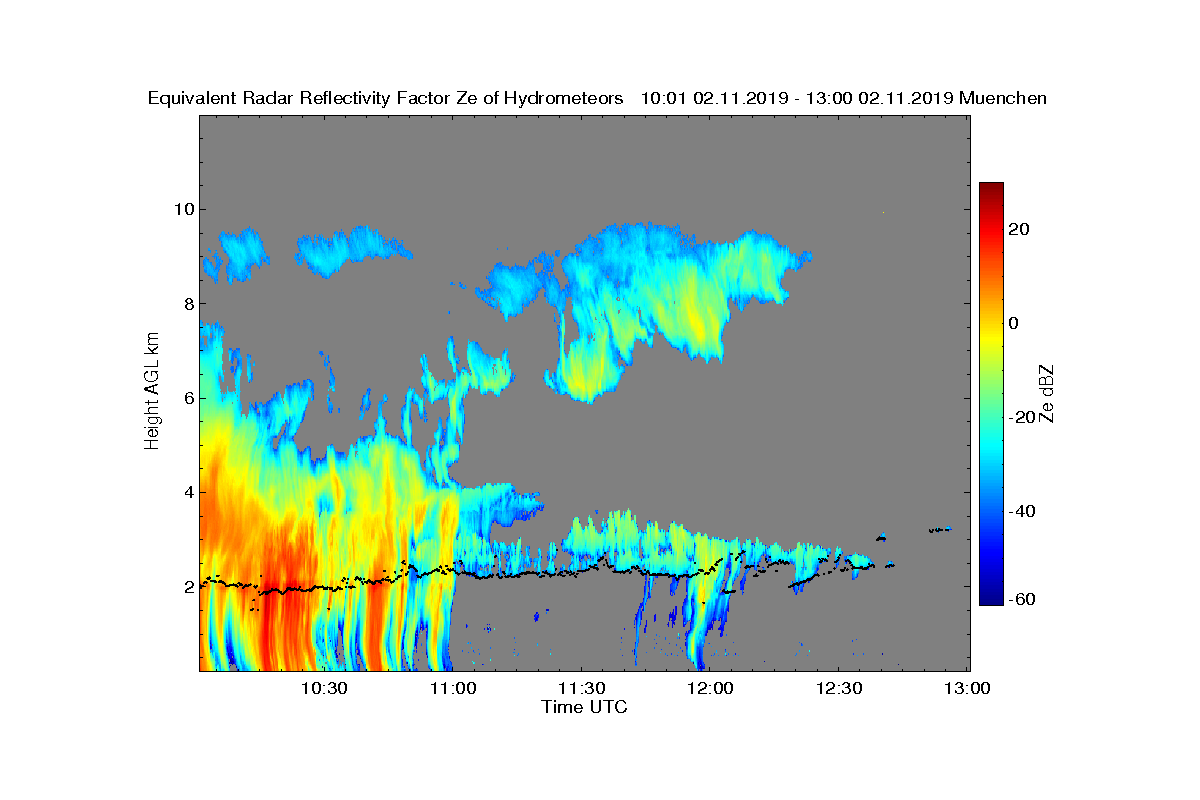The height and width of the screenshot is (800, 1200).
Task: Click the '6' height axis tick label
Action: (x=187, y=398)
